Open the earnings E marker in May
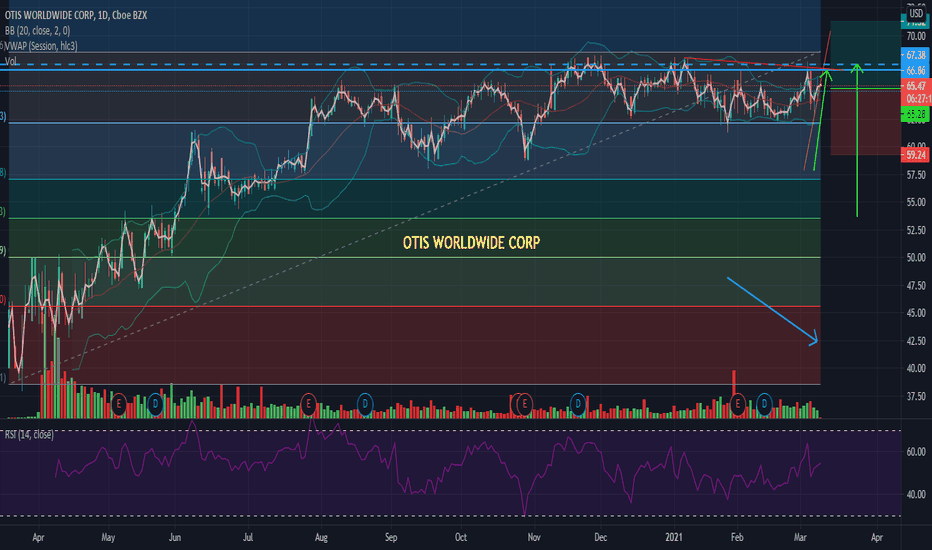This screenshot has width=932, height=550. point(118,404)
